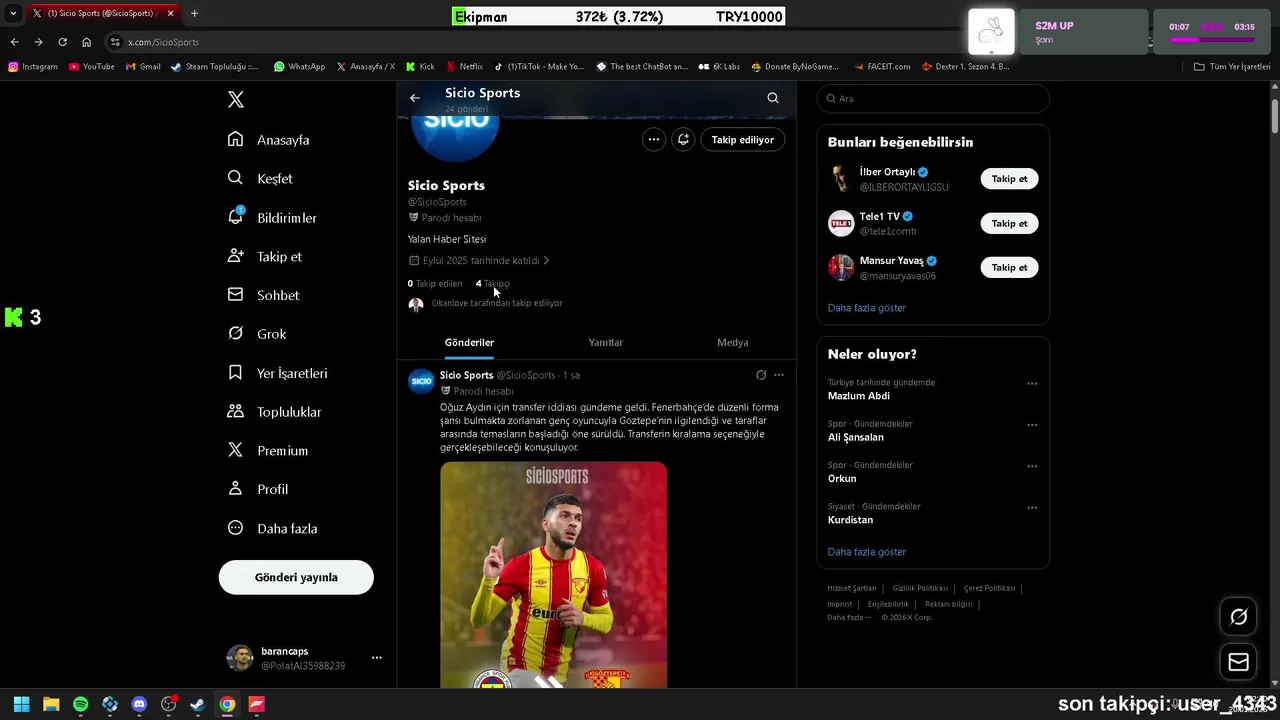The width and height of the screenshot is (1280, 720).
Task: Click Okanlove tarafından takip ediliyor
Action: pyautogui.click(x=497, y=303)
